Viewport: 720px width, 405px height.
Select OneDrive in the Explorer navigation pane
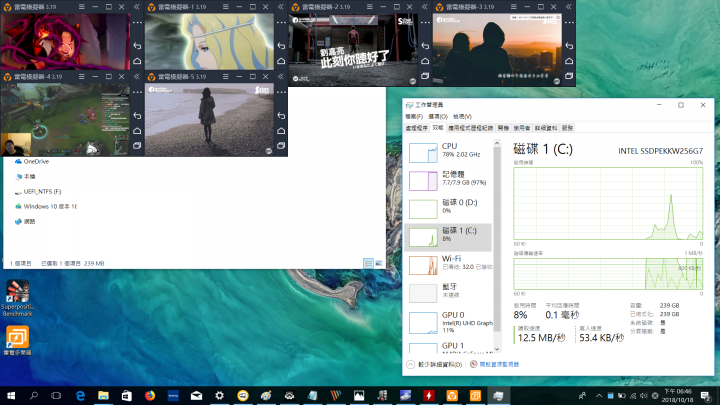click(x=32, y=162)
